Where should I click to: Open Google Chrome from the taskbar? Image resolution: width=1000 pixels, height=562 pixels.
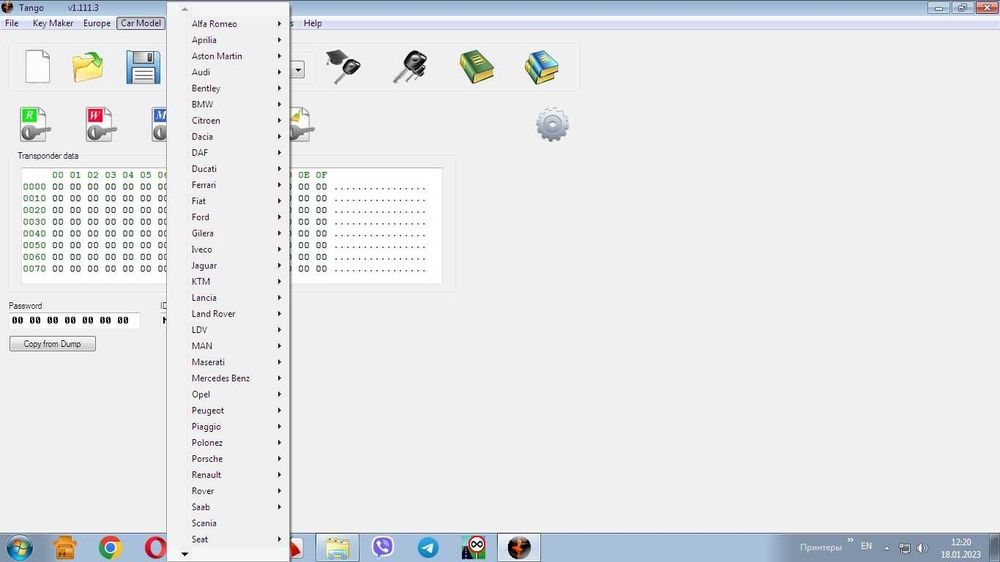(x=110, y=548)
